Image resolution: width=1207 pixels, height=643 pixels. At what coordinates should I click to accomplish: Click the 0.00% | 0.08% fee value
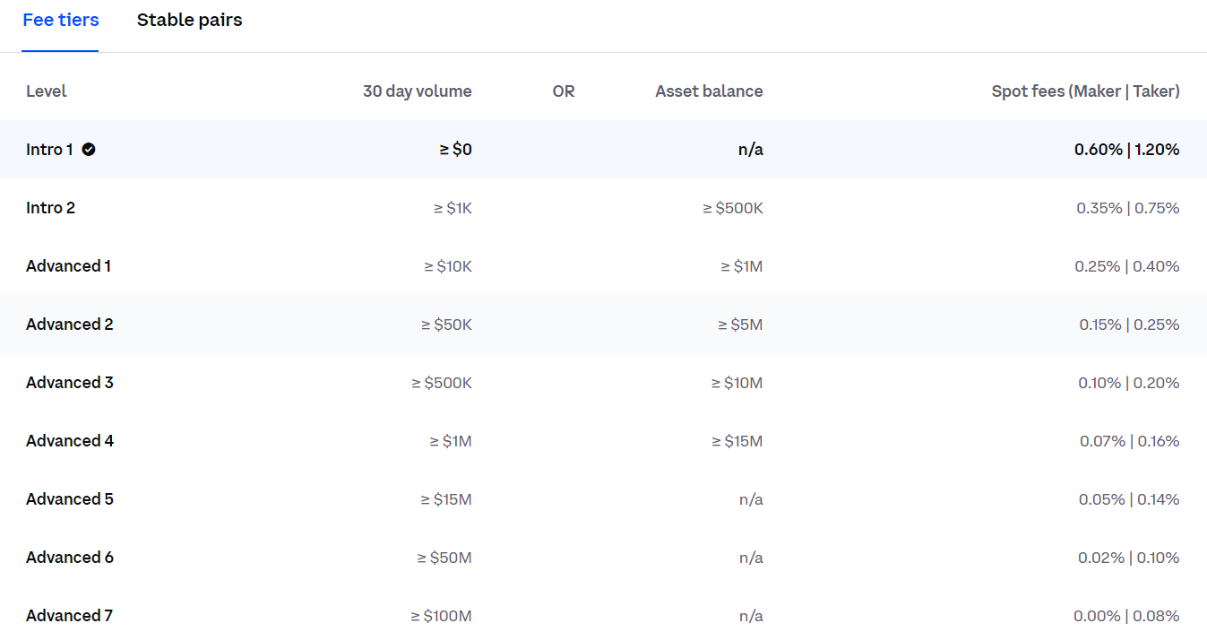point(1126,616)
